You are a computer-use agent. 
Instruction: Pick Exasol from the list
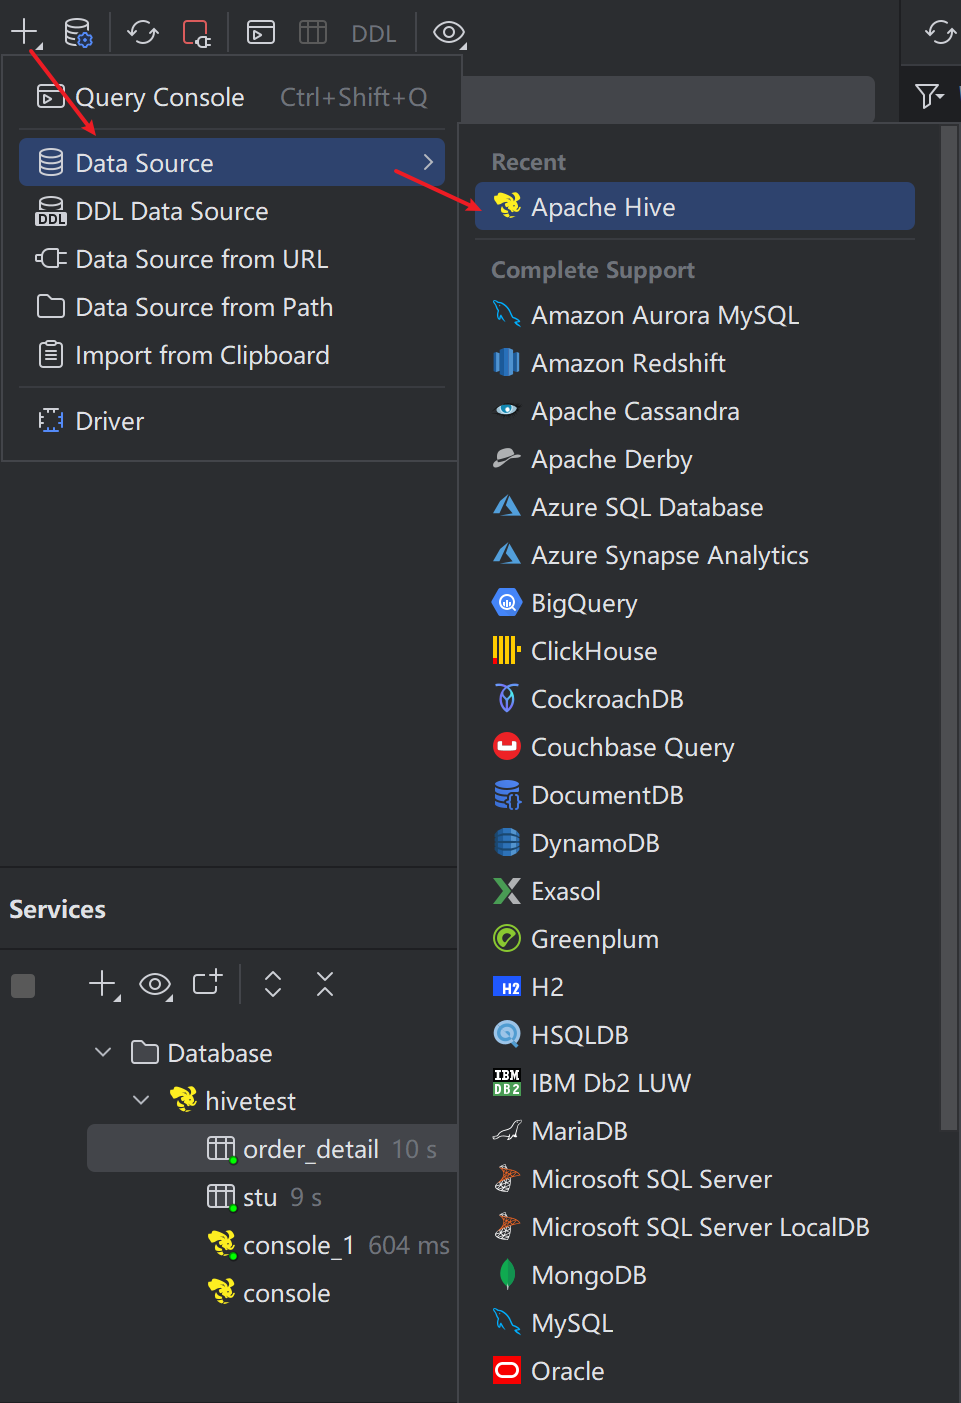[x=695, y=891]
